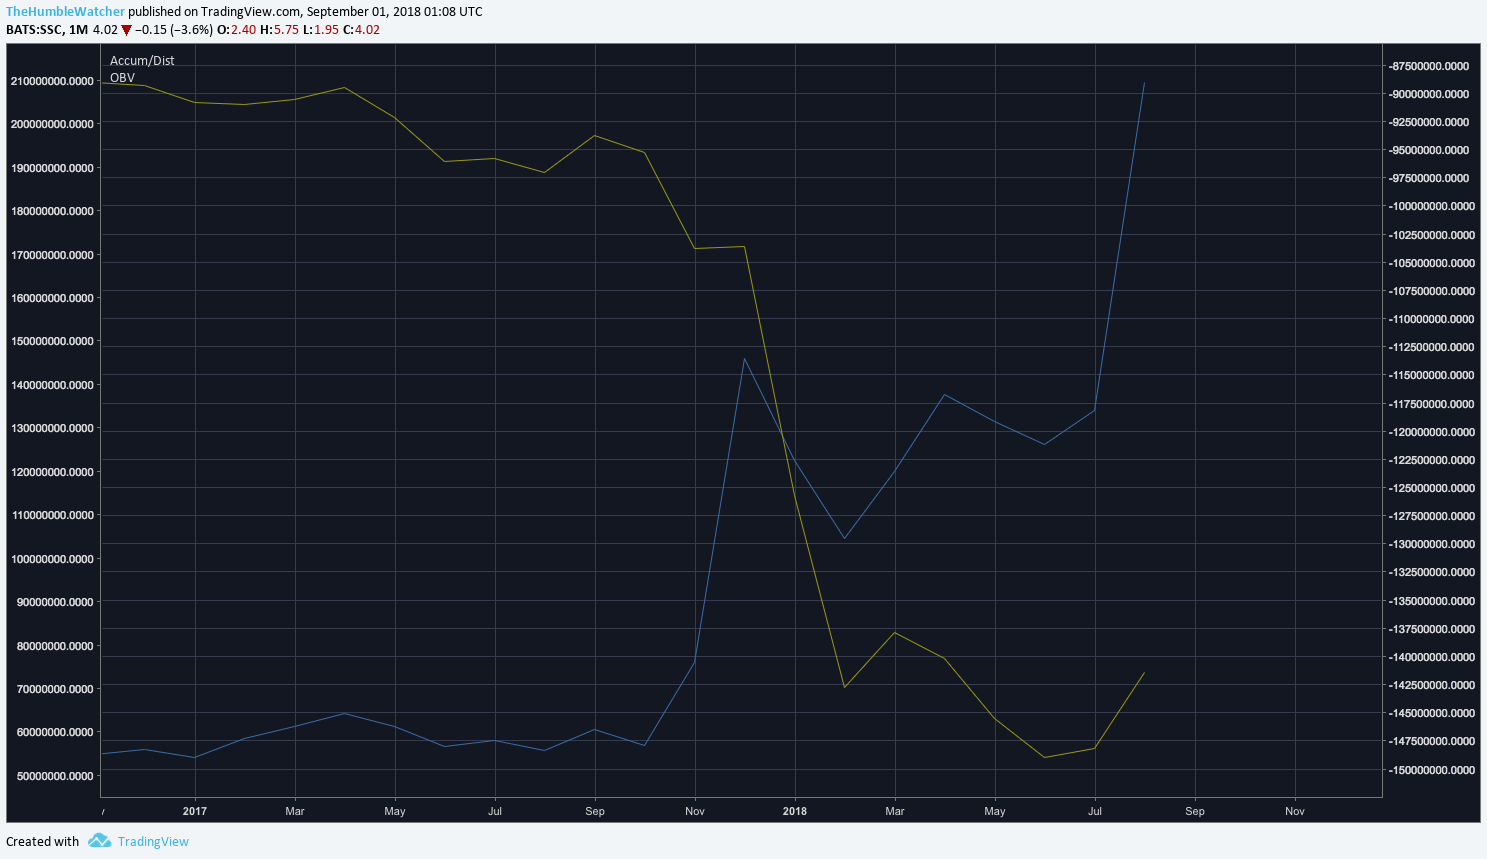The width and height of the screenshot is (1487, 859).
Task: Click the low value L:1.95
Action: click(321, 30)
